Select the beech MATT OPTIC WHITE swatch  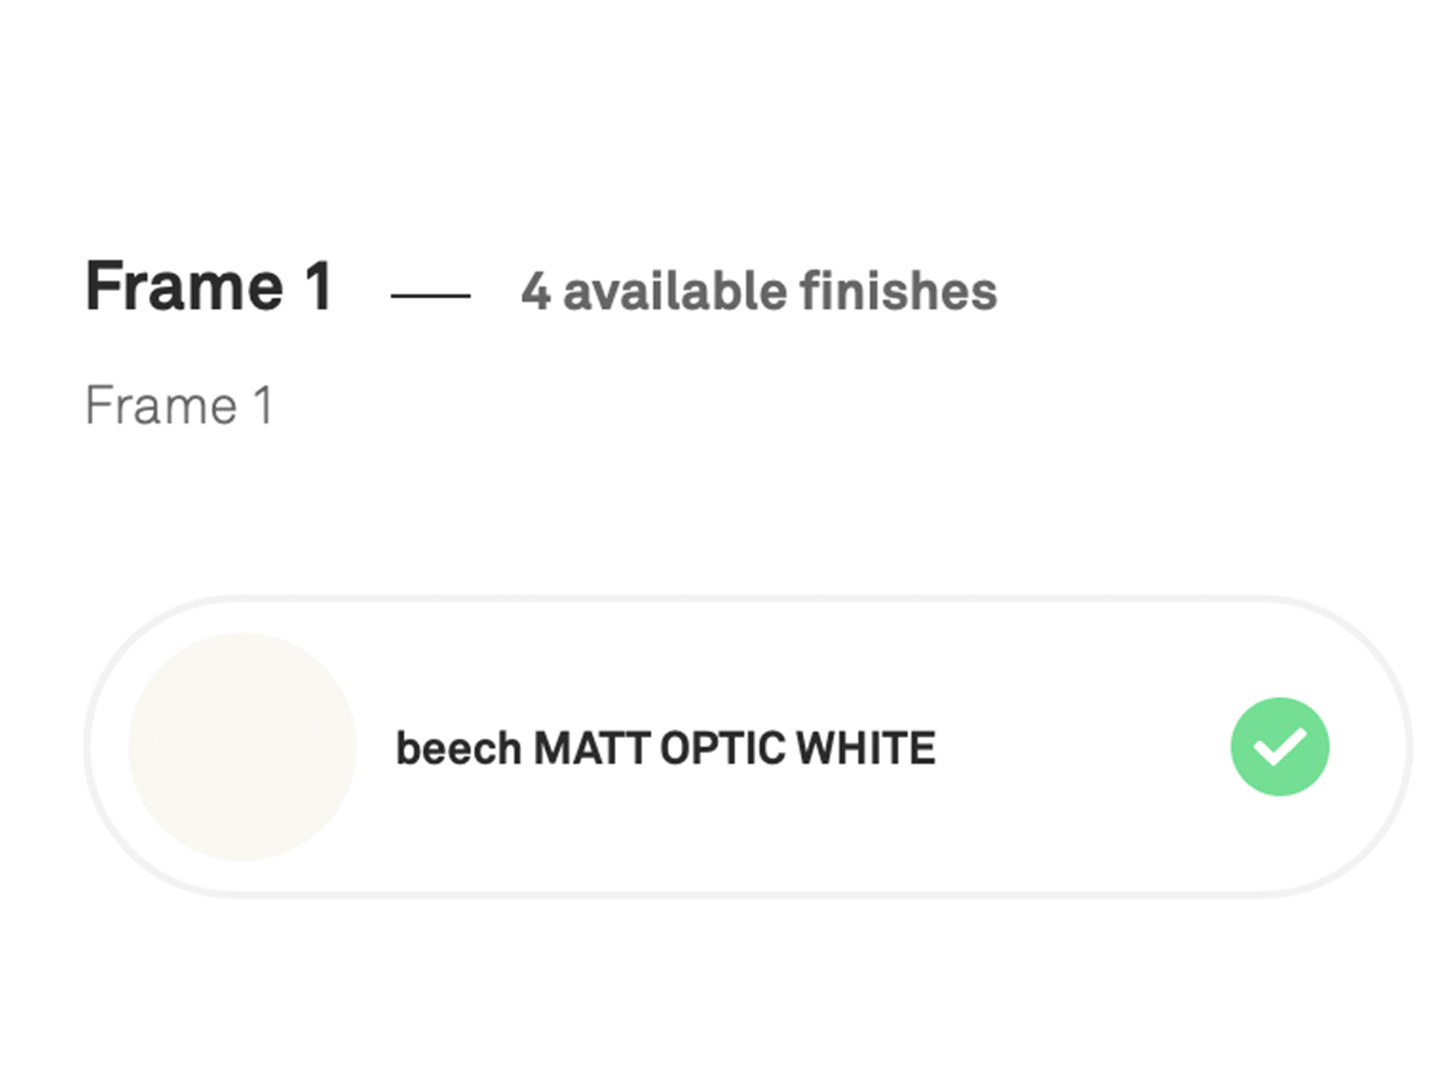[242, 747]
